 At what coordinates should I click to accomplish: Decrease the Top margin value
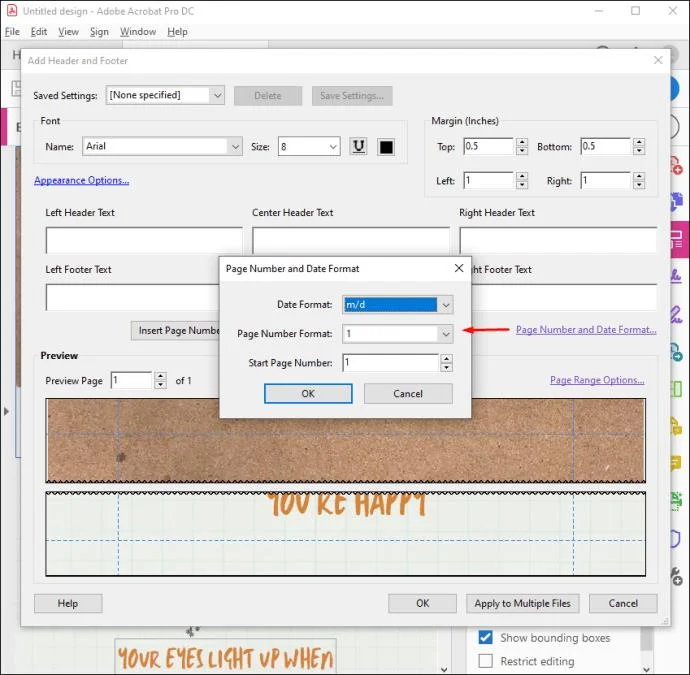click(x=522, y=151)
